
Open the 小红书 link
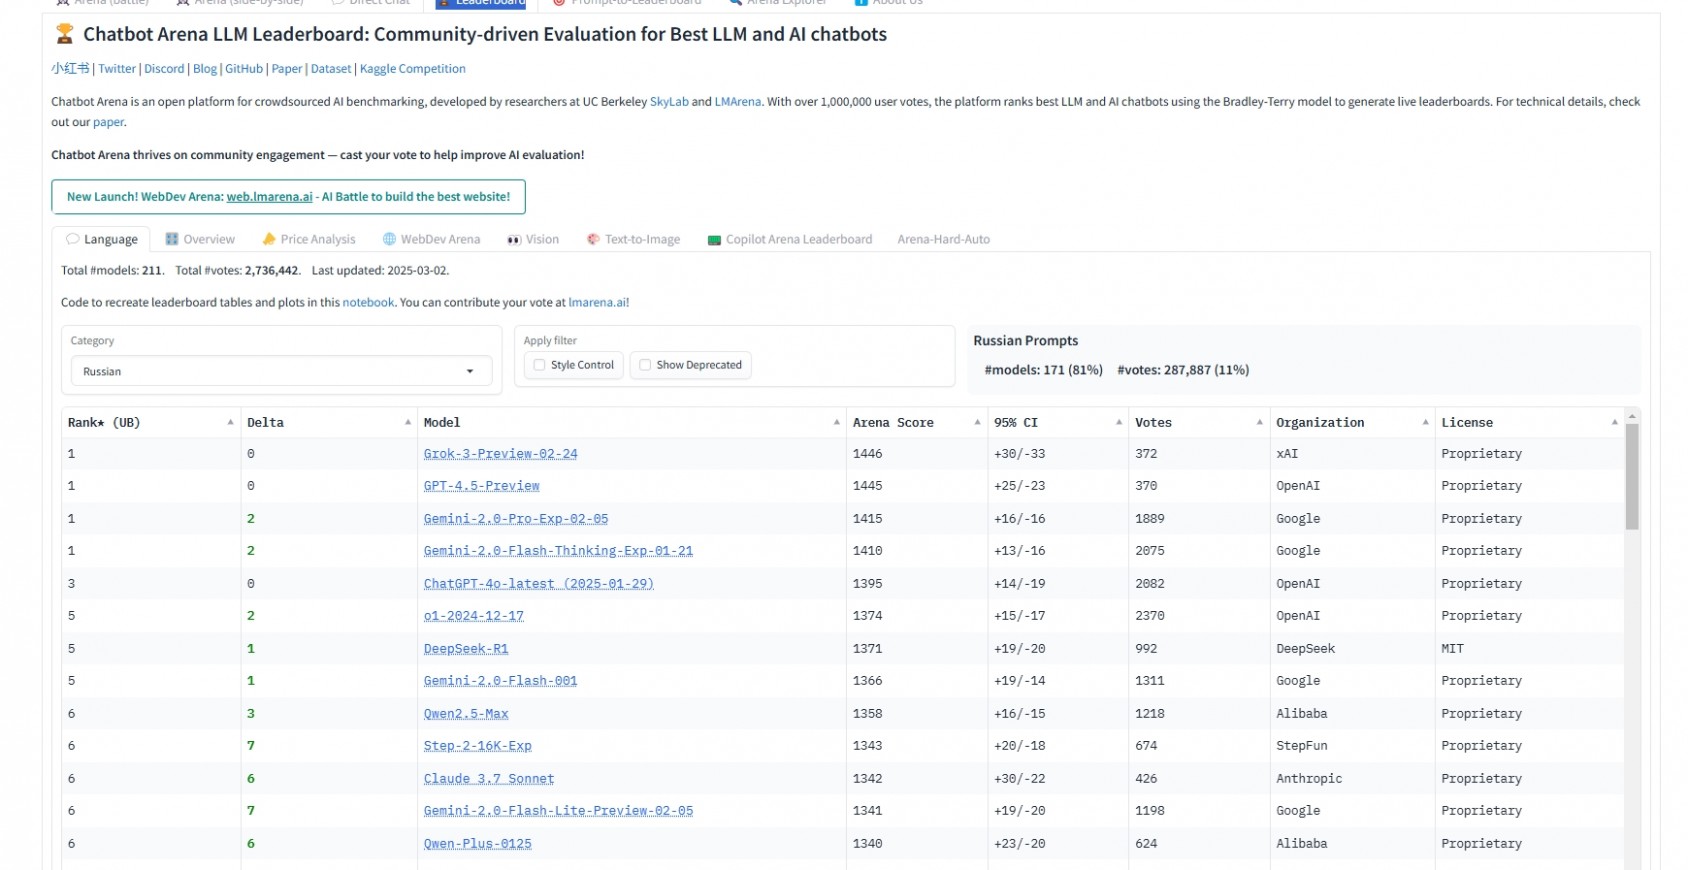70,69
